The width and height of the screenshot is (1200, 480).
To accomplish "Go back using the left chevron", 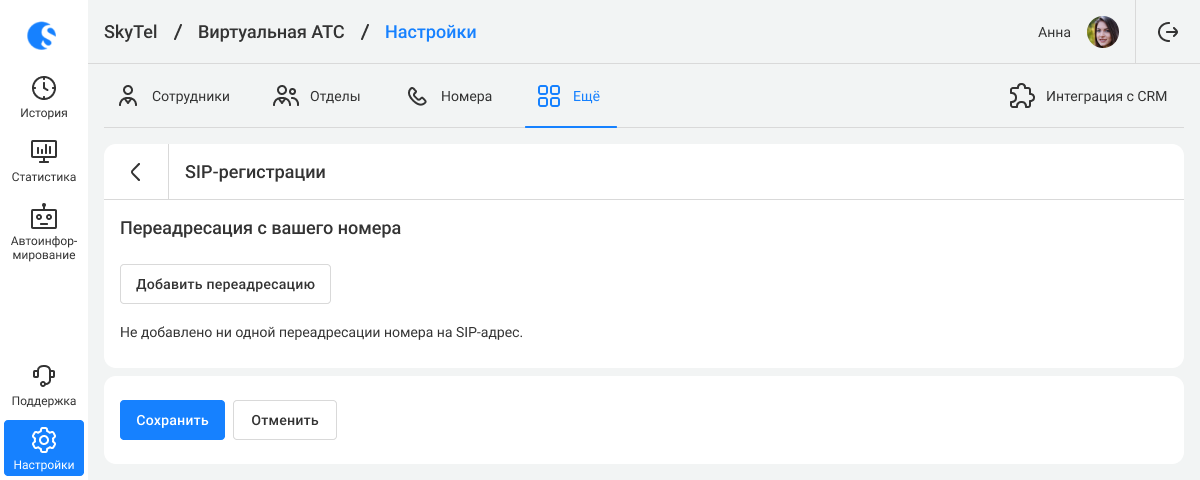I will [x=136, y=172].
